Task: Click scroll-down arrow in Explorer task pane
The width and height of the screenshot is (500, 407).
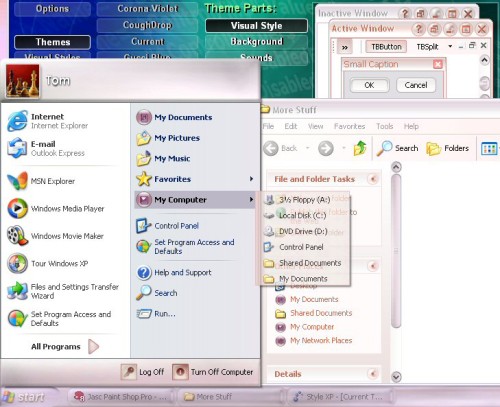Action: tap(396, 377)
